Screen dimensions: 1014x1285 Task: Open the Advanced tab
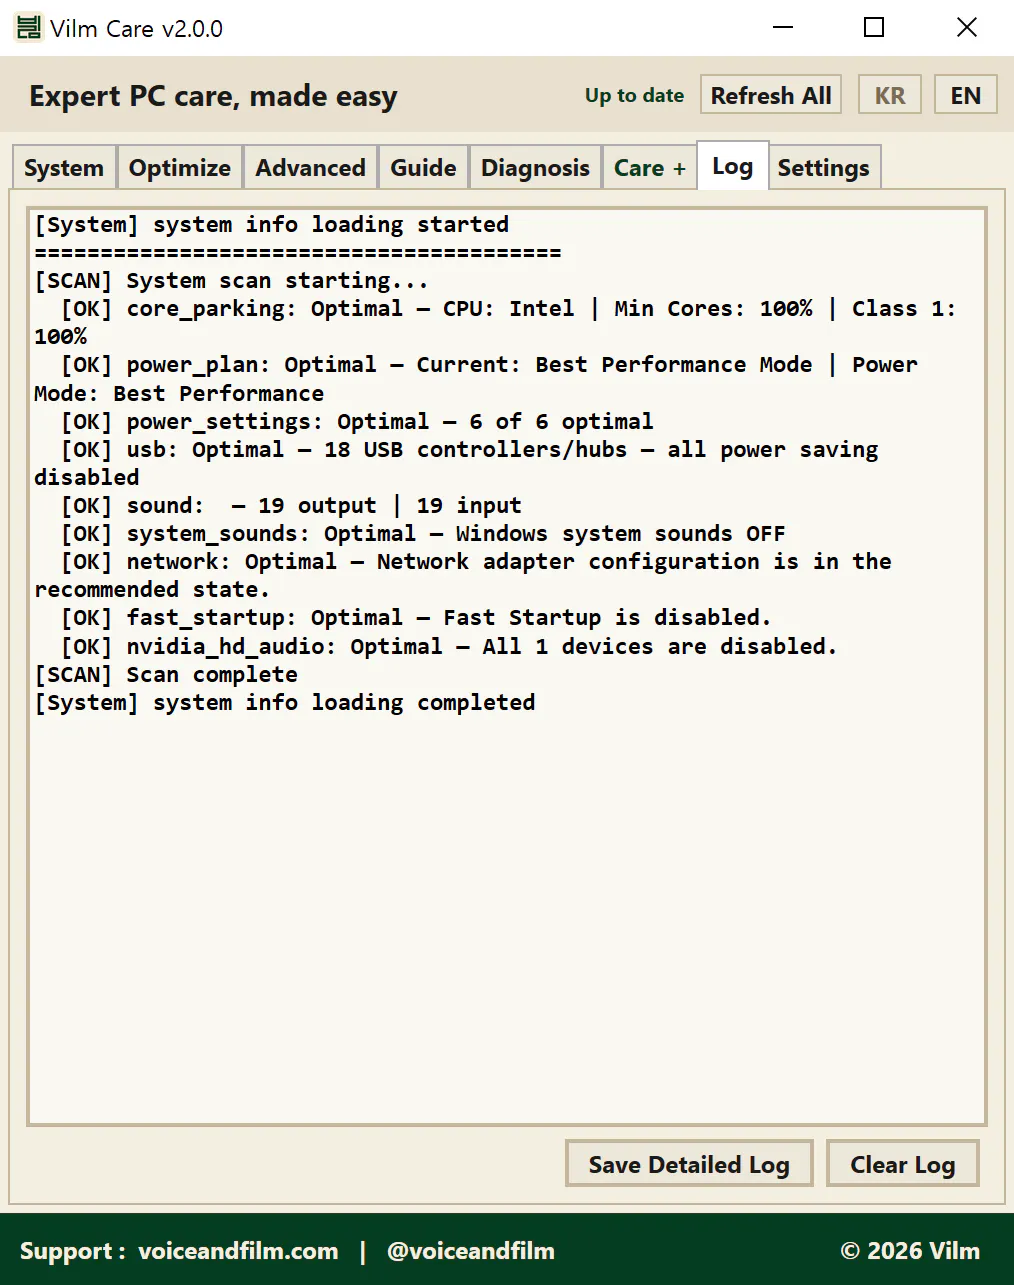tap(310, 167)
